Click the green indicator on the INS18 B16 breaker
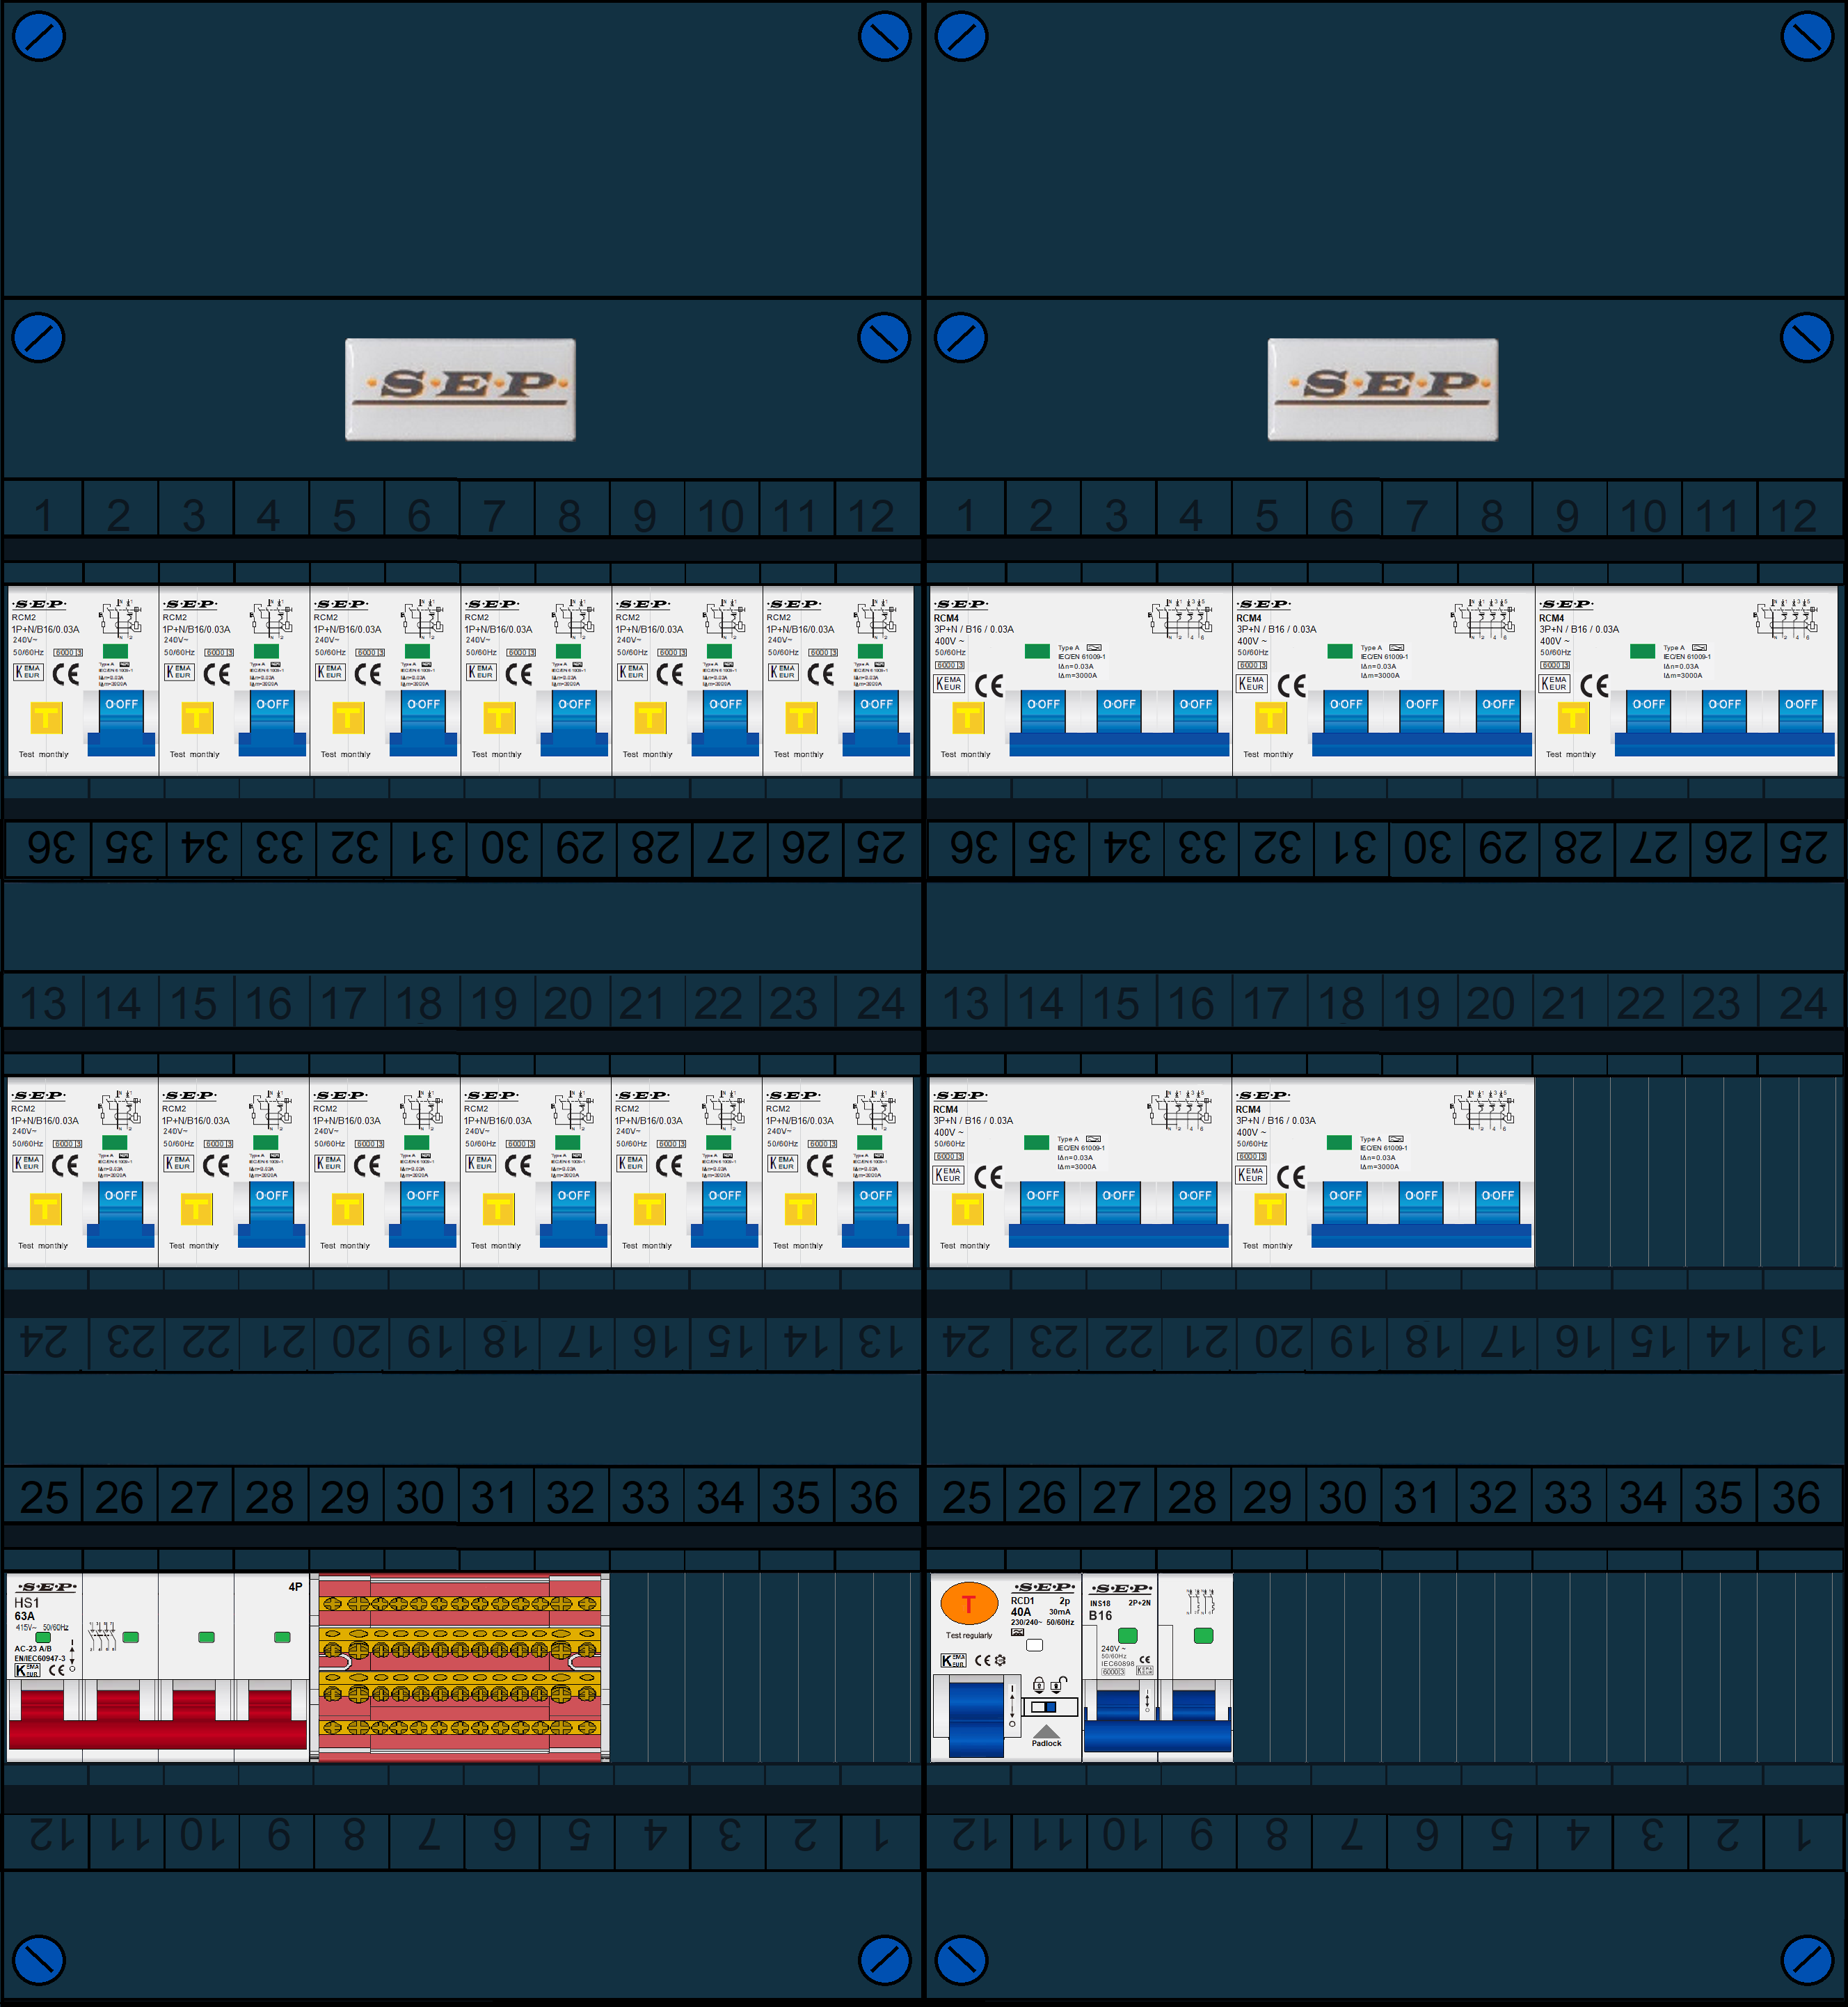1848x2007 pixels. tap(1127, 1635)
